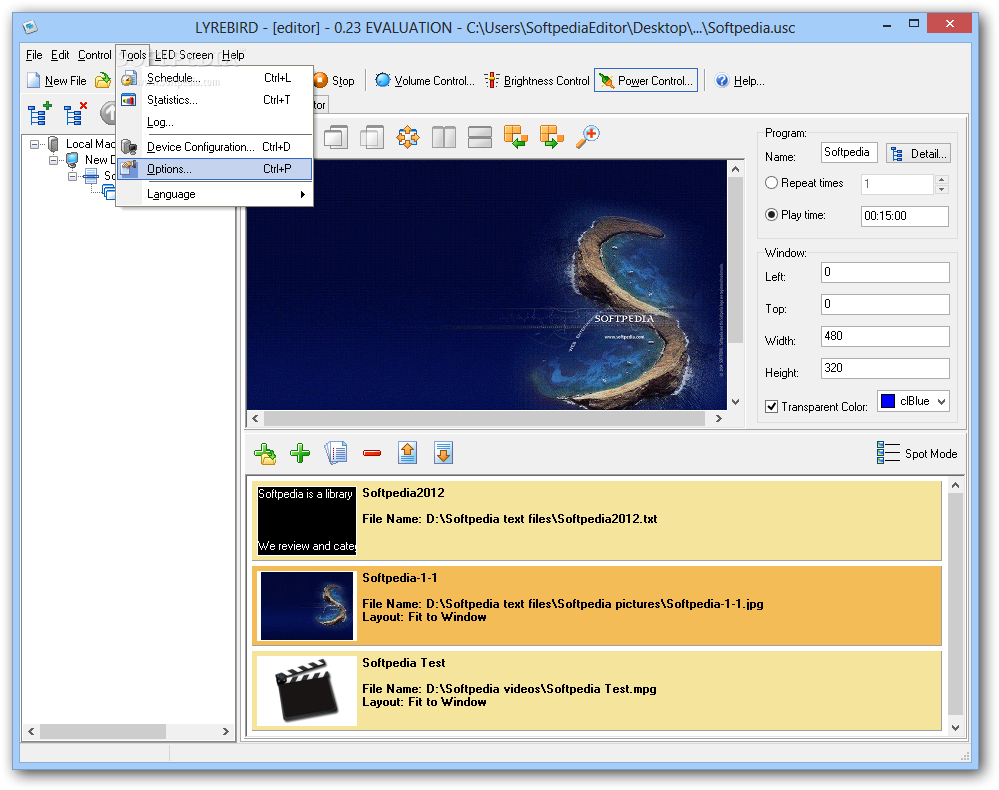Select the Softpedia Test video item
Image resolution: width=999 pixels, height=790 pixels.
point(596,690)
